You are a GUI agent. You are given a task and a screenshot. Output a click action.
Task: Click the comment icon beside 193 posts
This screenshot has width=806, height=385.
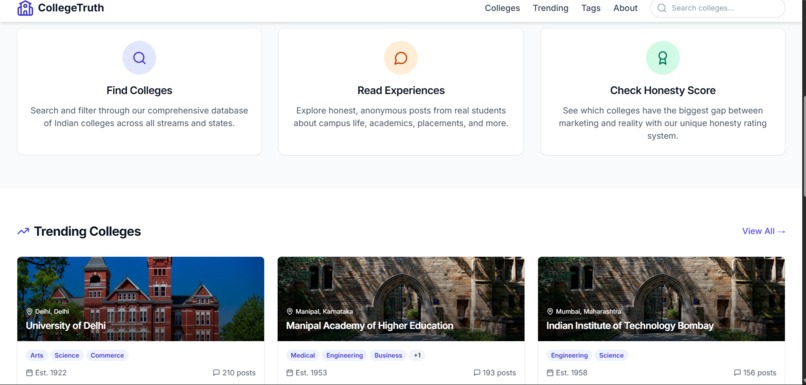pos(477,373)
